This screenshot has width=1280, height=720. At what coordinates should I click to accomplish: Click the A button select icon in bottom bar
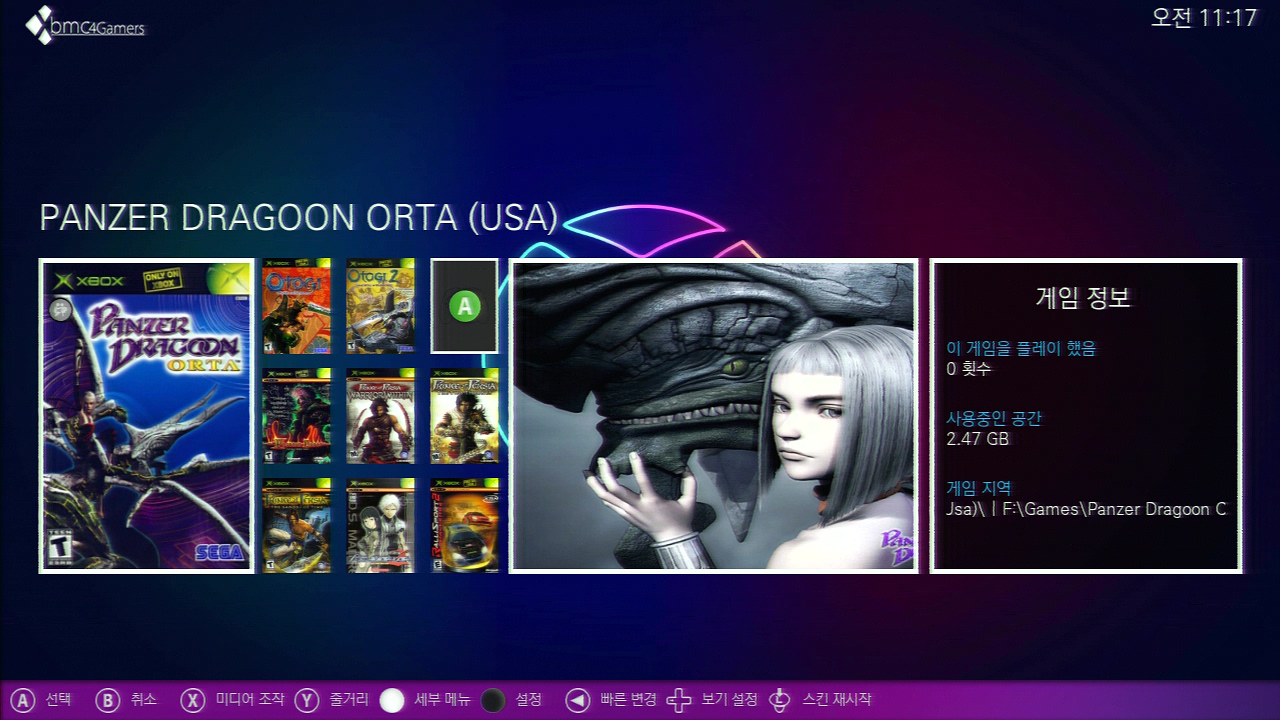pos(23,700)
